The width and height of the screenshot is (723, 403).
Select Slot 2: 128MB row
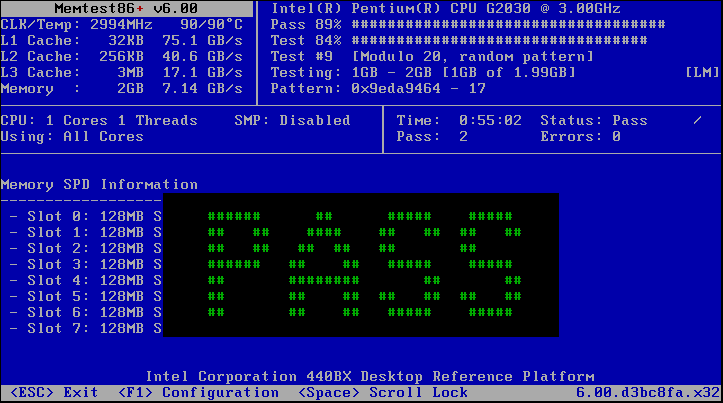click(x=85, y=249)
